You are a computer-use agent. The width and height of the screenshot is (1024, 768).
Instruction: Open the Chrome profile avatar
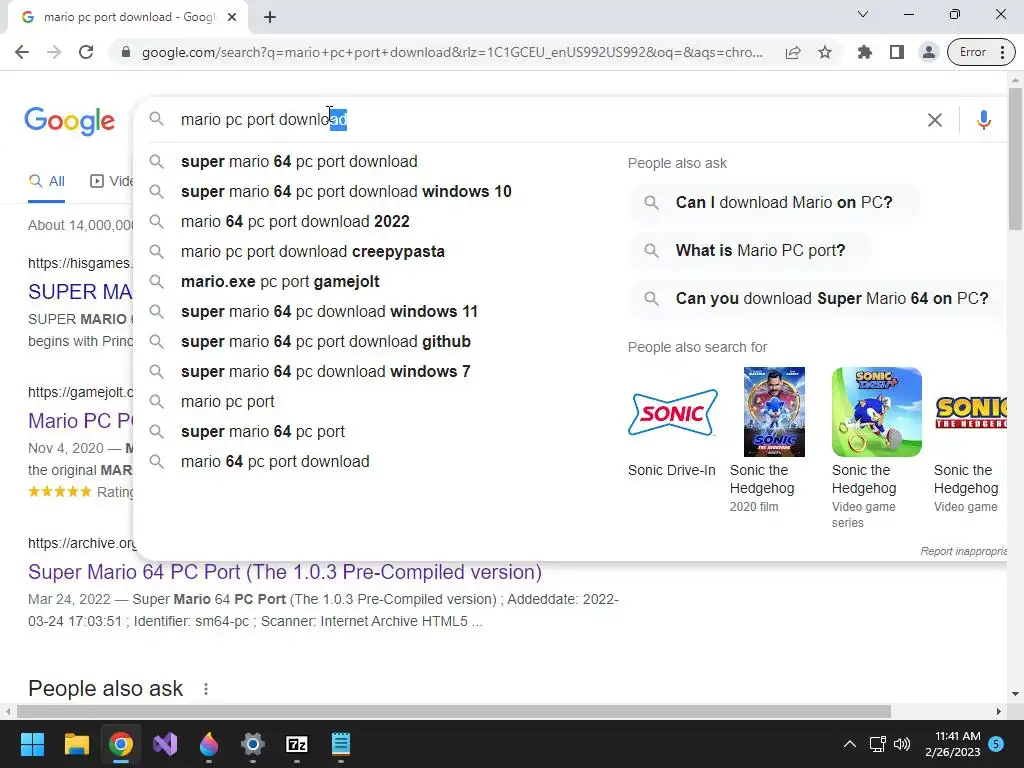click(x=928, y=52)
